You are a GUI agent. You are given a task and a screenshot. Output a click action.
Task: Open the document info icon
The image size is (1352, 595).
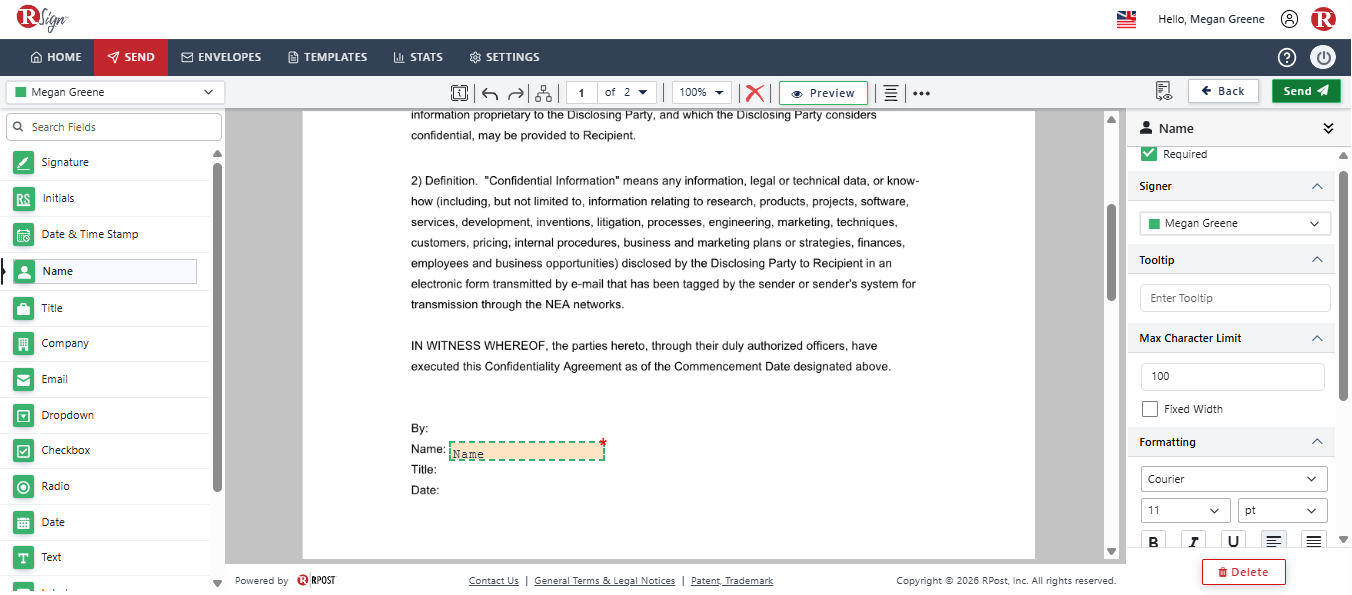tap(459, 93)
